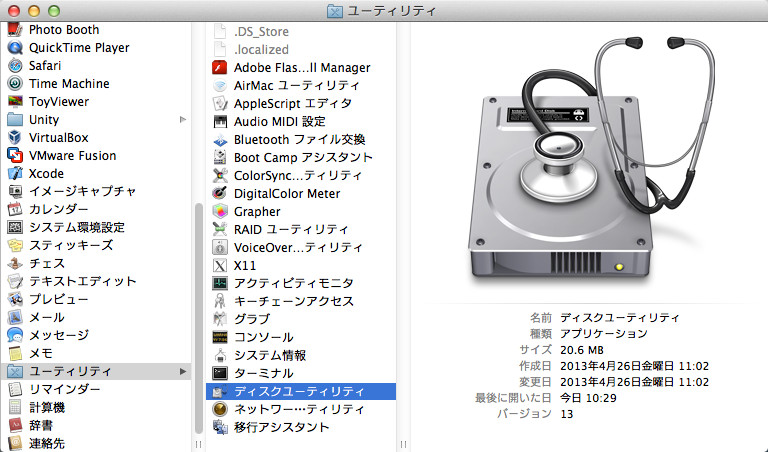768x452 pixels.
Task: Click the Xcode icon
Action: point(15,173)
